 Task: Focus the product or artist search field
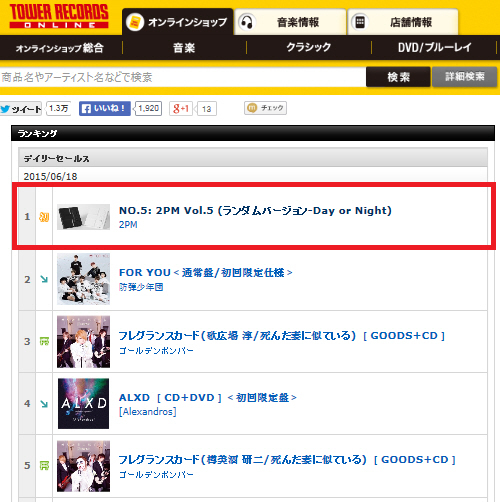click(x=183, y=77)
